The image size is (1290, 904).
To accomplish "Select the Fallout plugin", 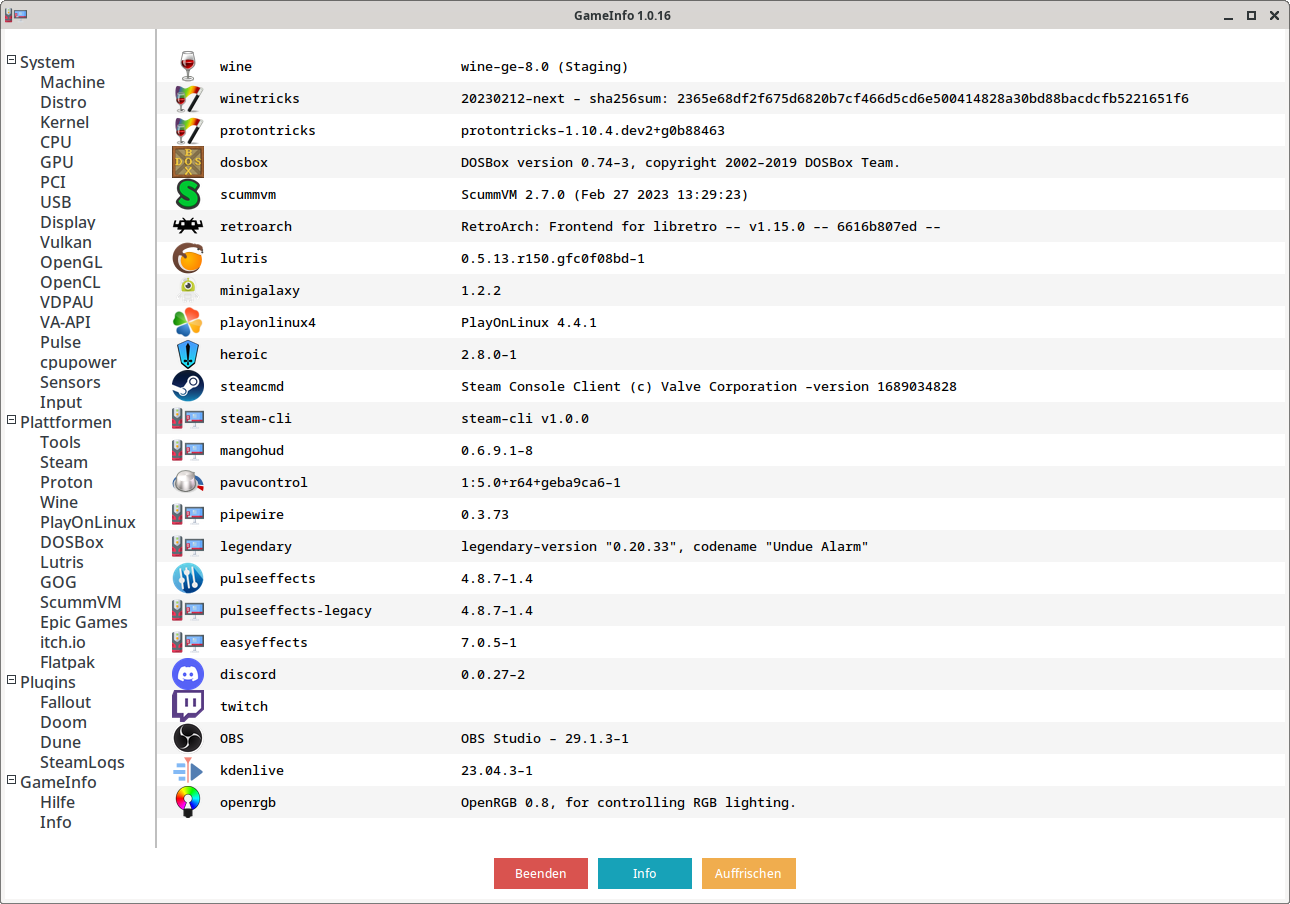I will point(65,702).
